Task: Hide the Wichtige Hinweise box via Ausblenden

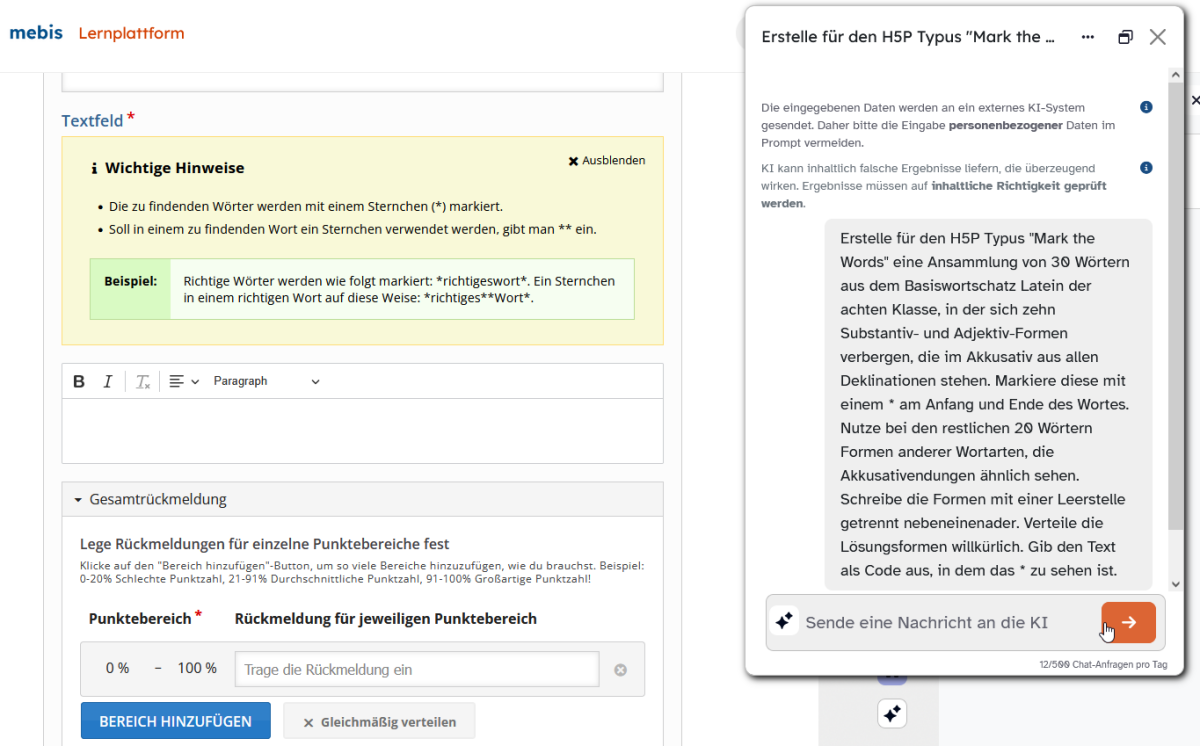Action: point(606,160)
